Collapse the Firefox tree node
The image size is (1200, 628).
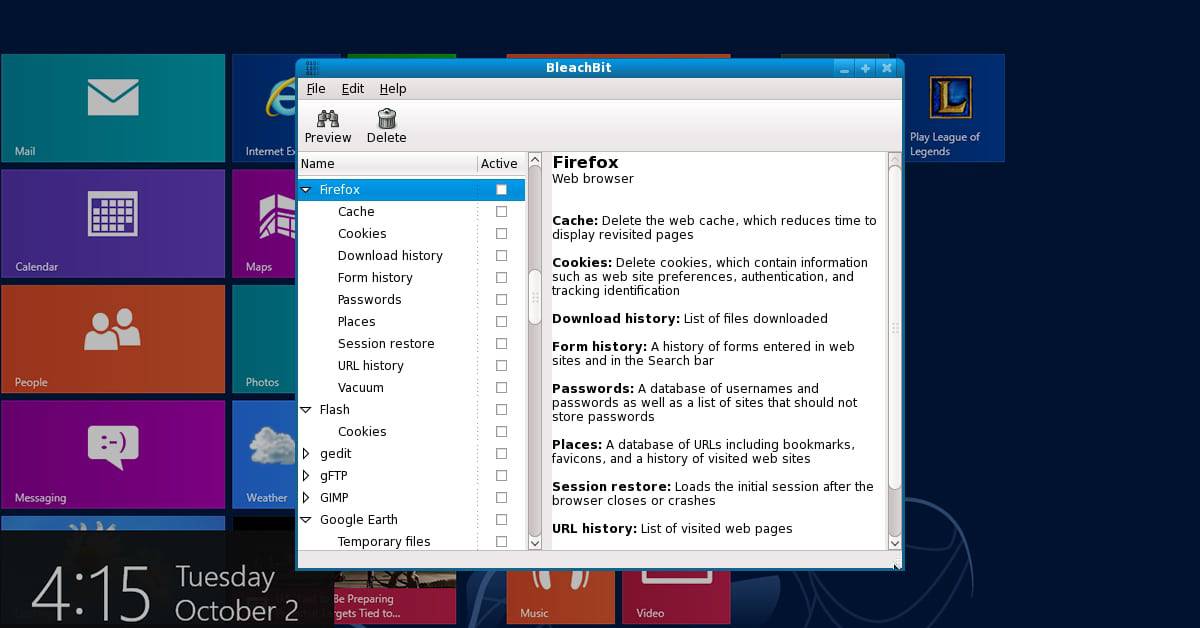(306, 190)
